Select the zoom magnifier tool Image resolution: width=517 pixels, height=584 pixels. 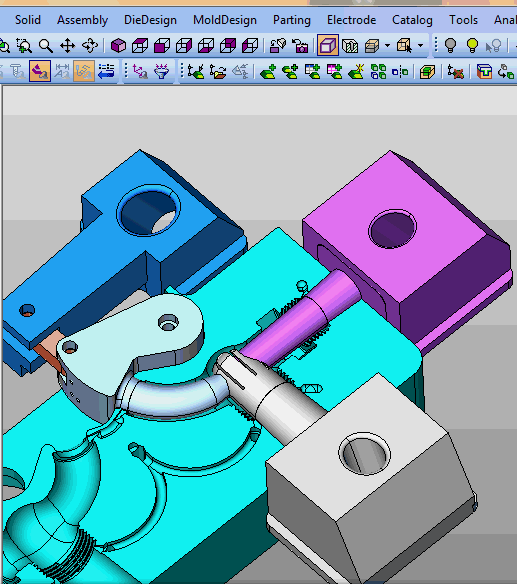pyautogui.click(x=46, y=46)
